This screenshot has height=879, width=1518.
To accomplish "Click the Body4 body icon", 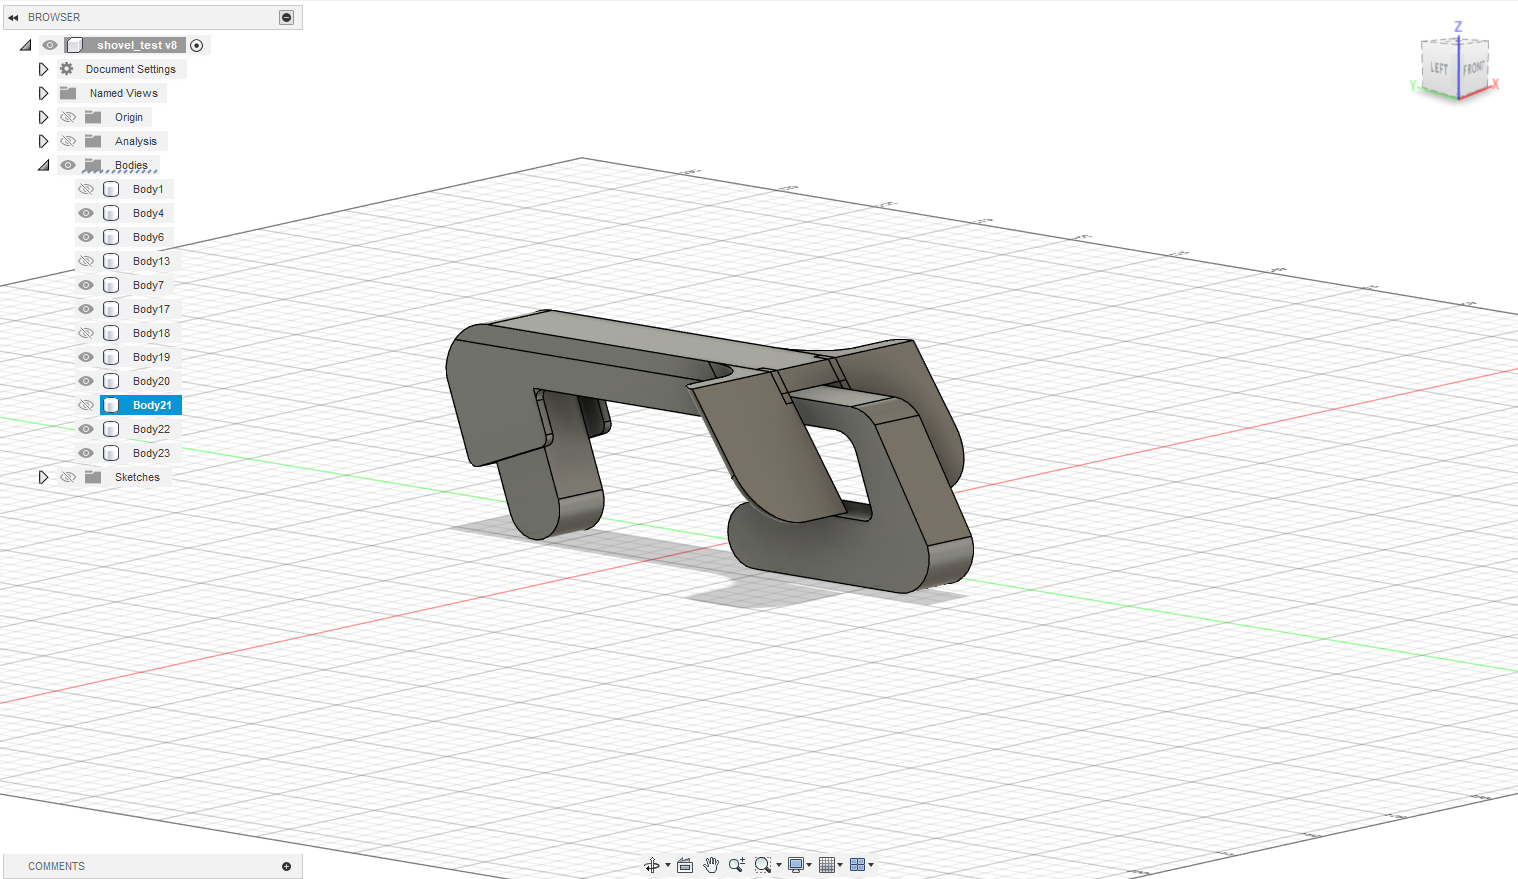I will 111,213.
